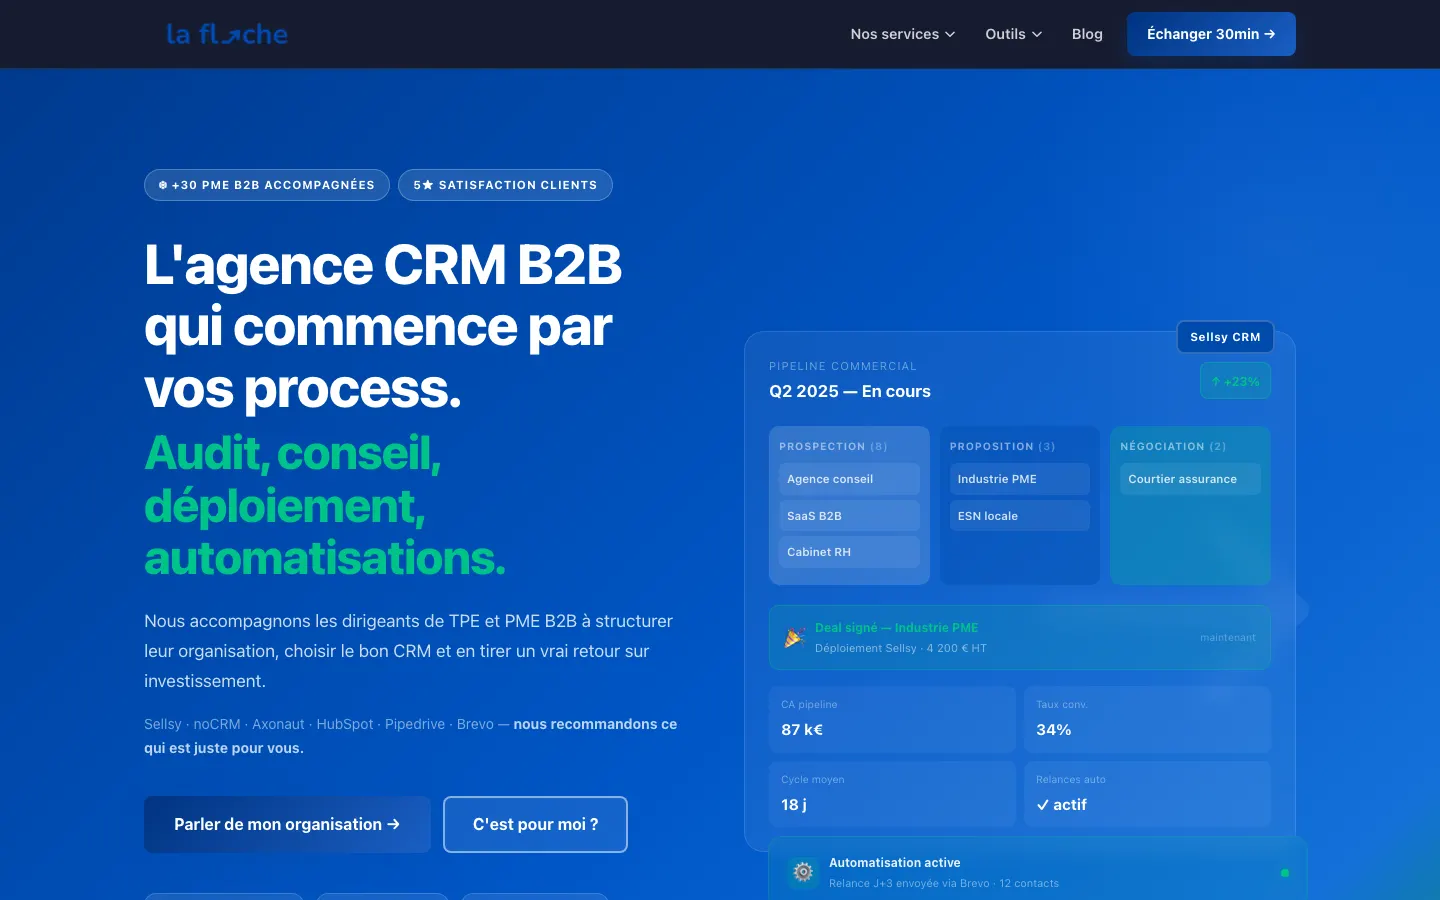Image resolution: width=1440 pixels, height=900 pixels.
Task: Select the Agence conseil pipeline card
Action: point(849,479)
